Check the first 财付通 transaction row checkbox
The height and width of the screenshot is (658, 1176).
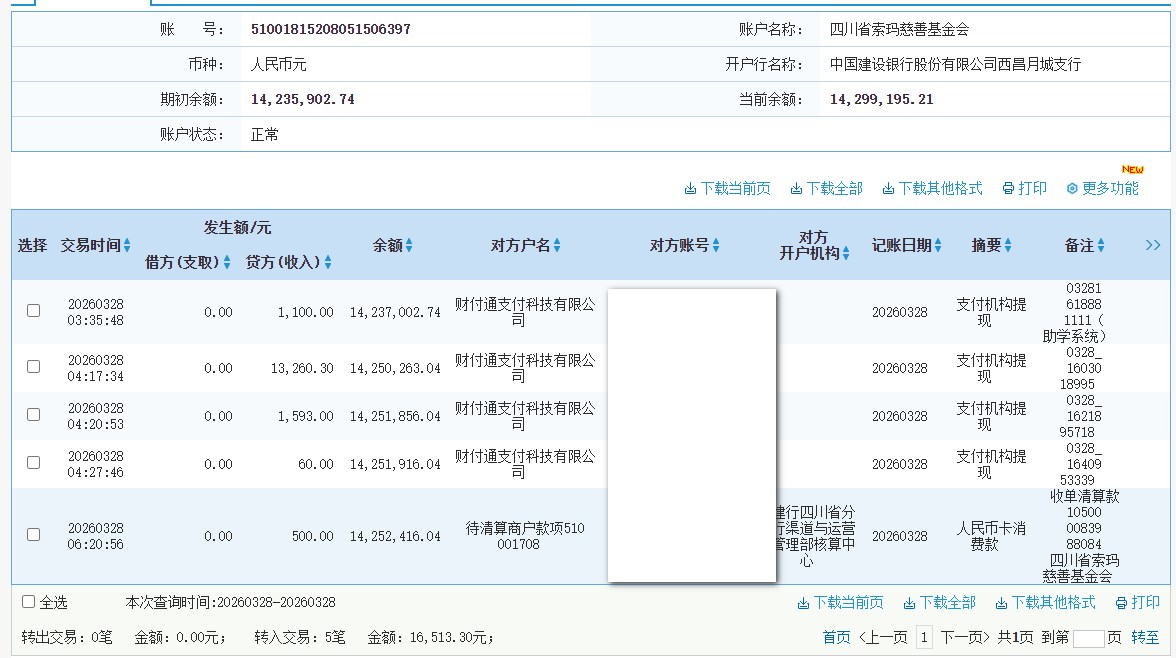click(x=33, y=310)
